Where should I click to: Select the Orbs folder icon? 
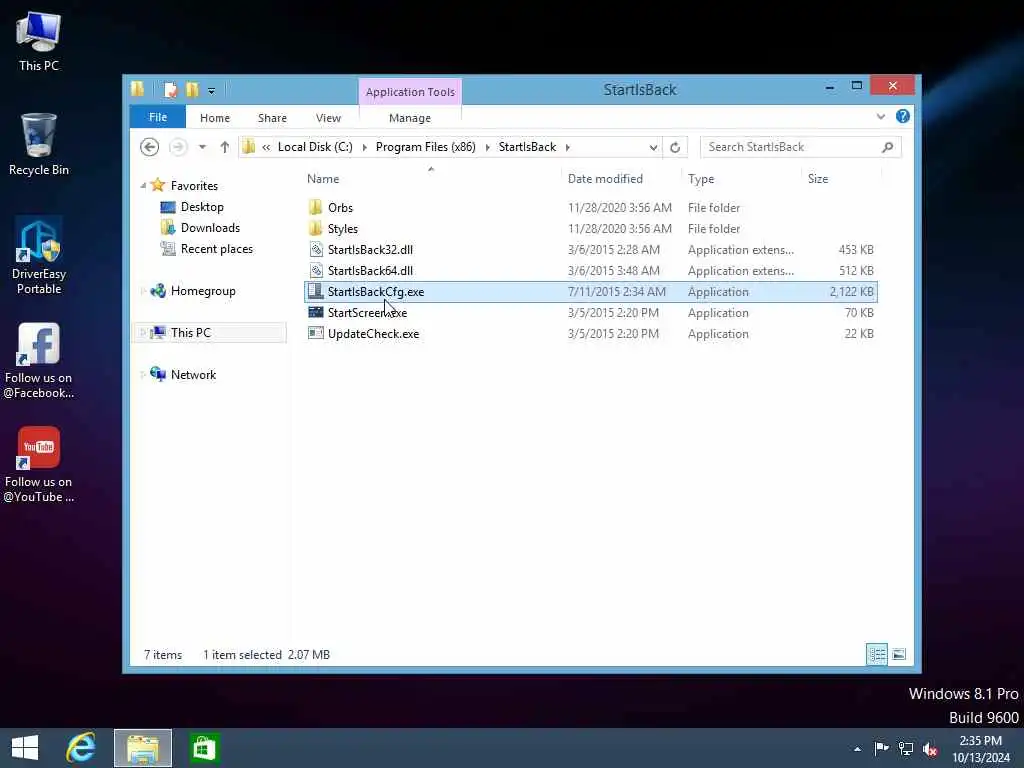[315, 207]
